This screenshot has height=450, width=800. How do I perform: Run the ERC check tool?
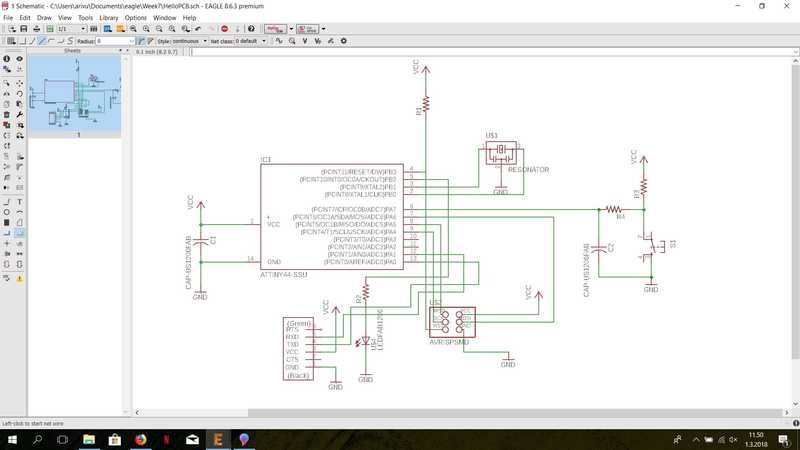[x=7, y=279]
